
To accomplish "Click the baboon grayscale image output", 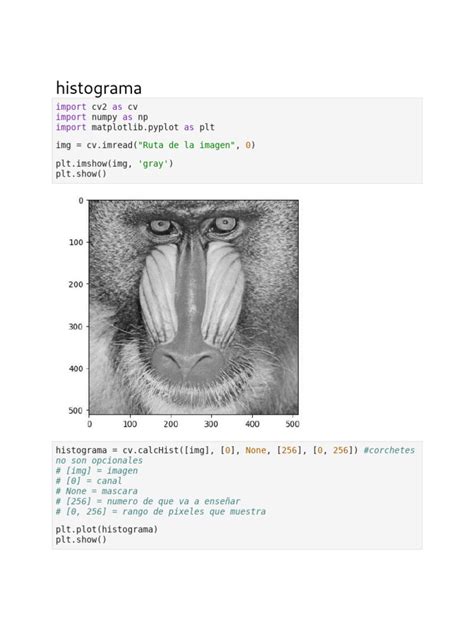I will pos(193,307).
